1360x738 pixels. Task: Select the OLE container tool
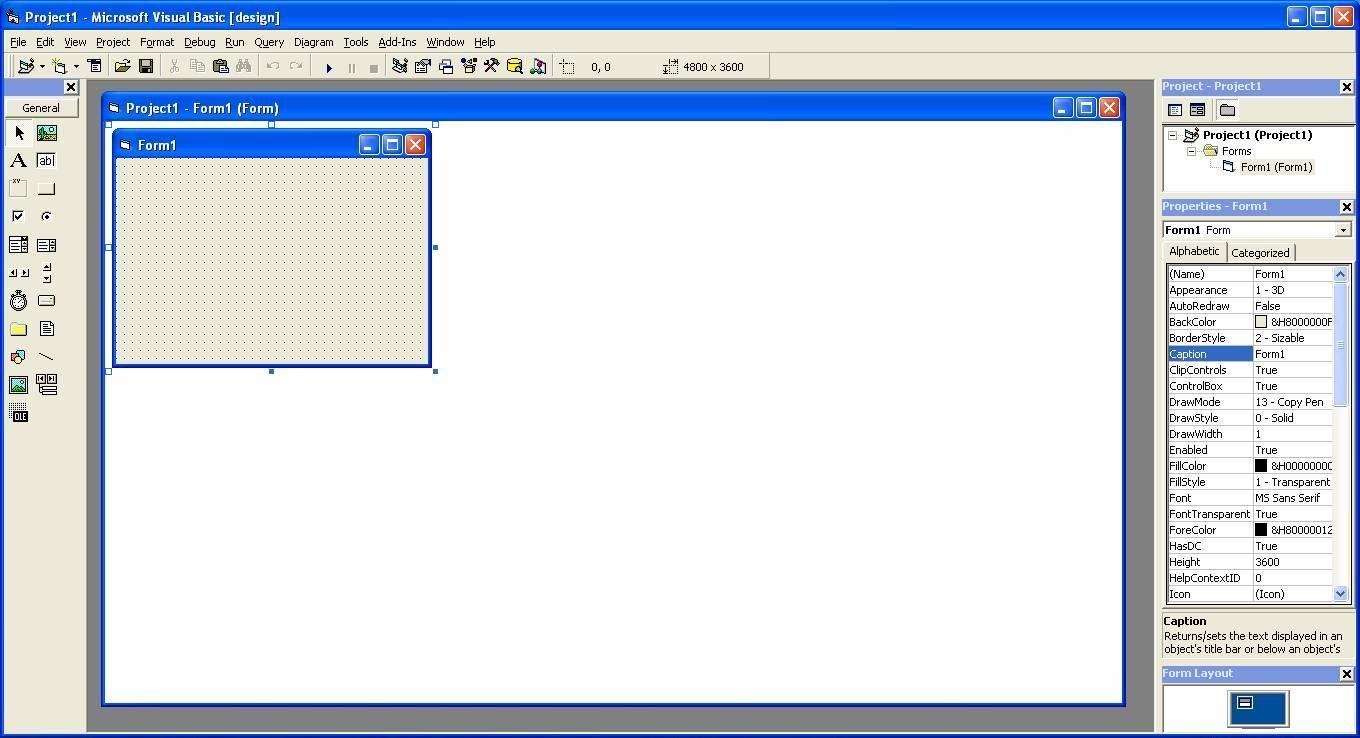tap(19, 413)
